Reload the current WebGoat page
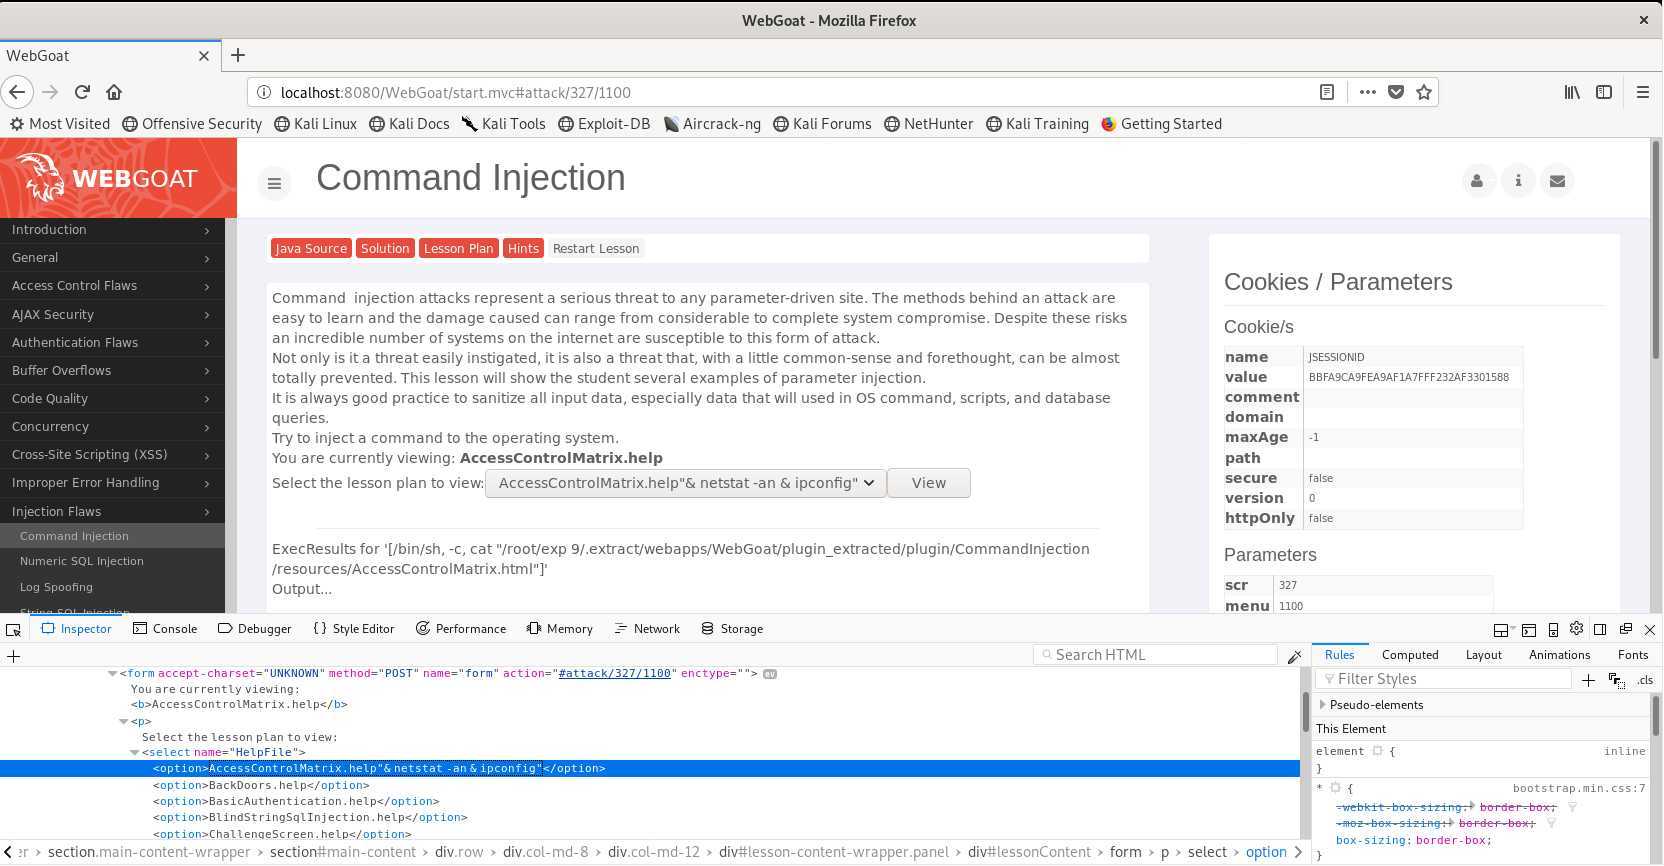 click(x=82, y=92)
